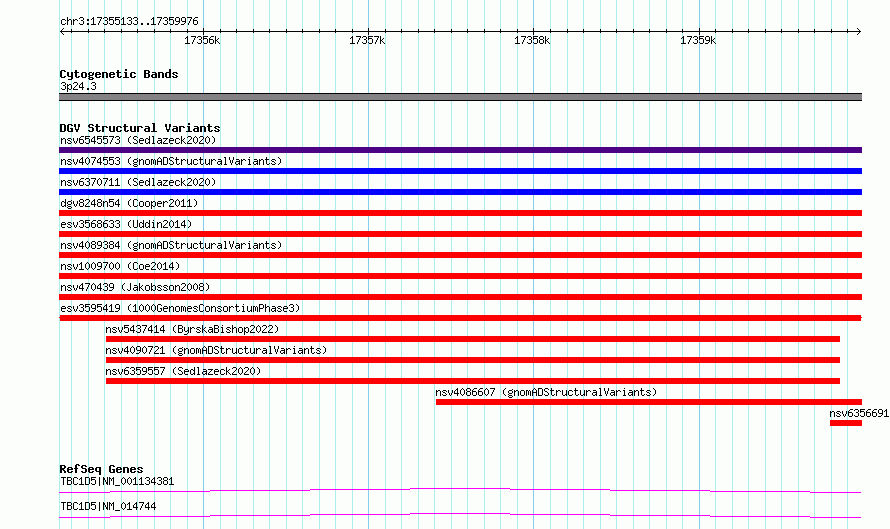
Task: Select variant label esv3568633 (Uddin2014)
Action: [x=126, y=224]
